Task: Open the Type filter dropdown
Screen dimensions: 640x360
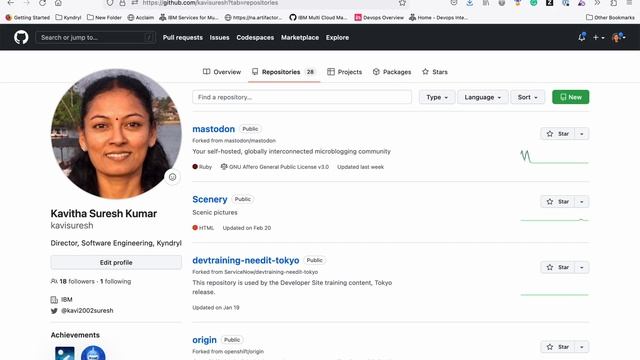Action: pos(437,97)
